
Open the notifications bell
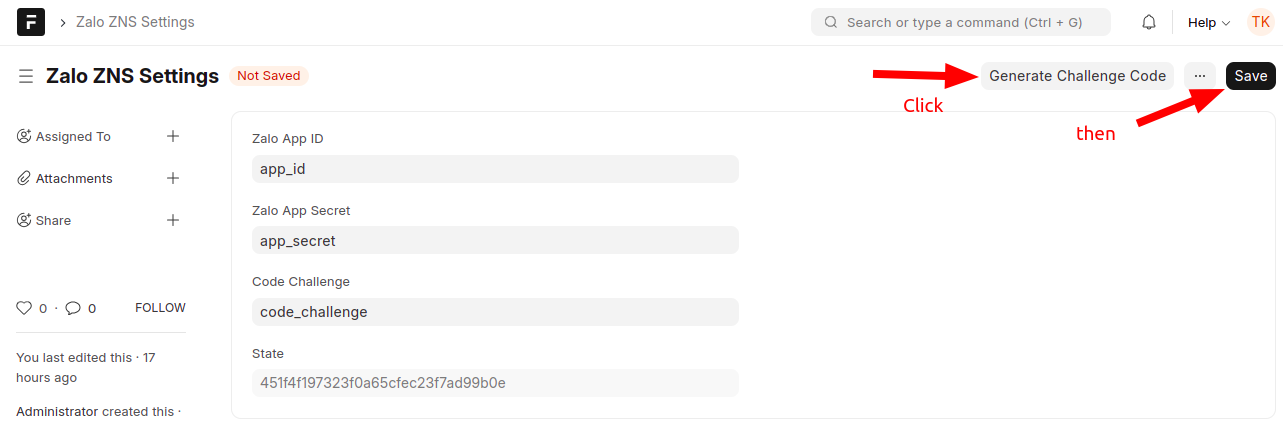click(1149, 22)
